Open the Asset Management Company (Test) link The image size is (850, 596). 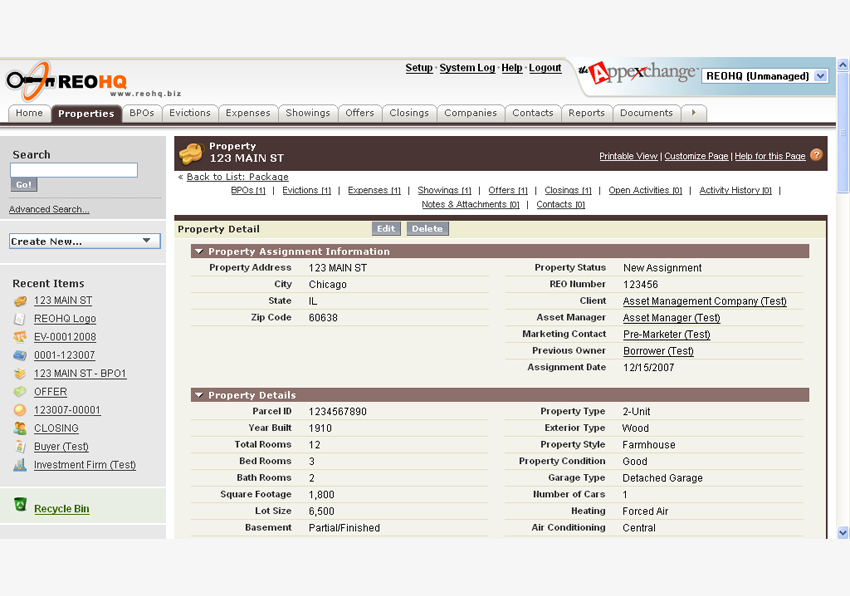coord(704,301)
